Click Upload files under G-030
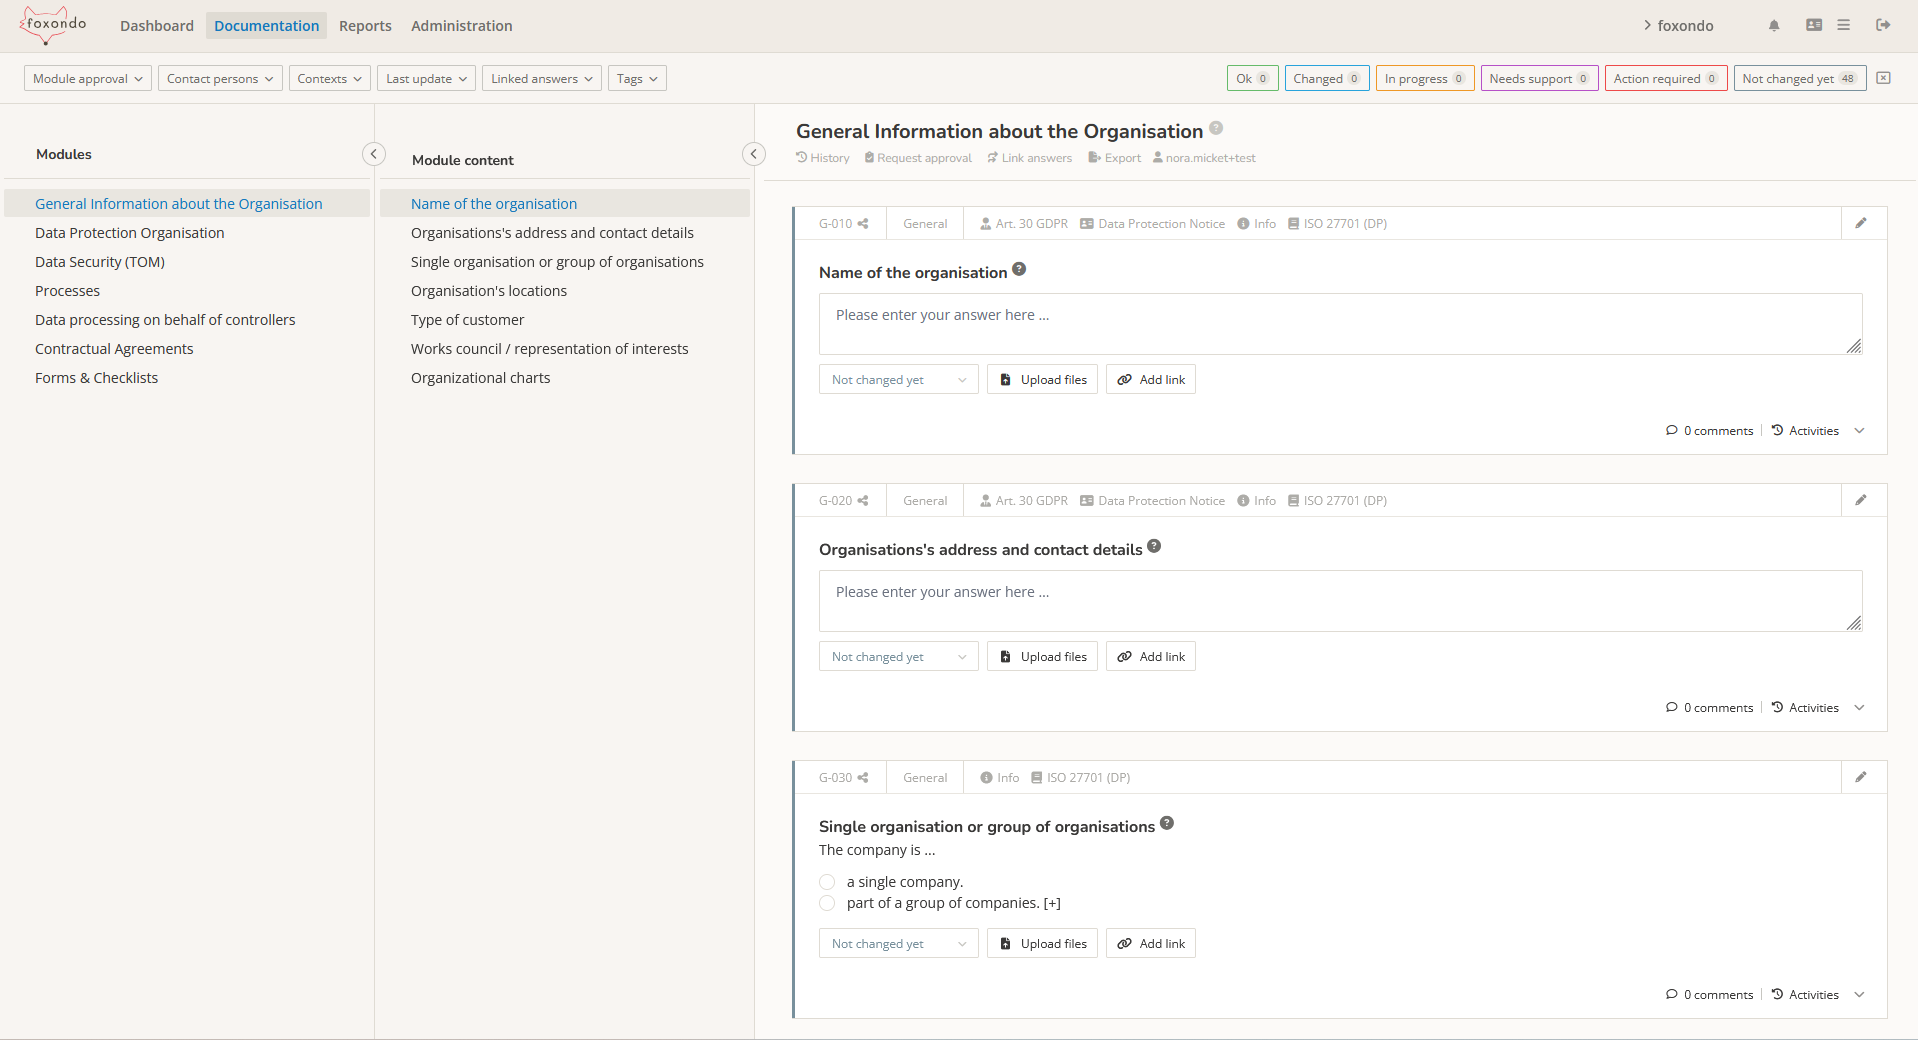This screenshot has height=1040, width=1918. [x=1041, y=943]
